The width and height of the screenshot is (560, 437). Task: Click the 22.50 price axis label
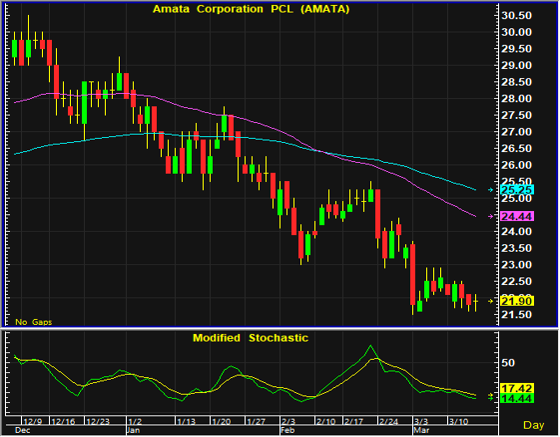tap(516, 281)
